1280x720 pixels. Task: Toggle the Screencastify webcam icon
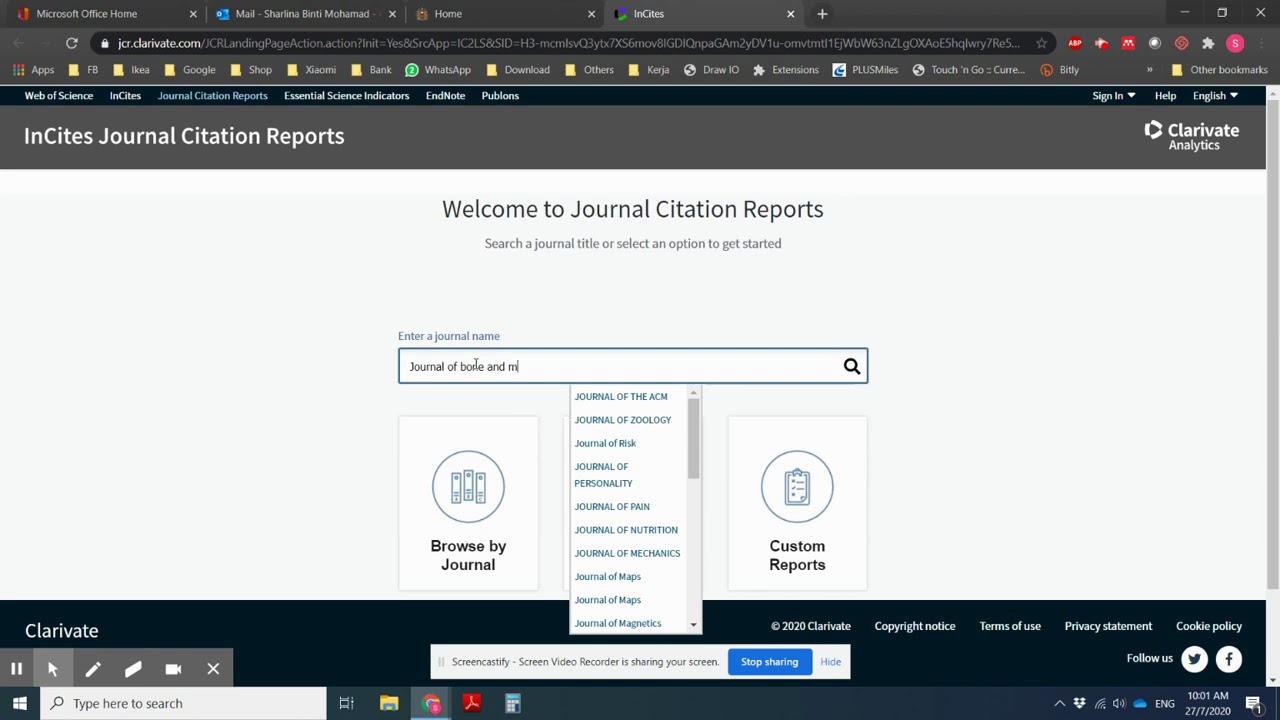click(x=173, y=669)
